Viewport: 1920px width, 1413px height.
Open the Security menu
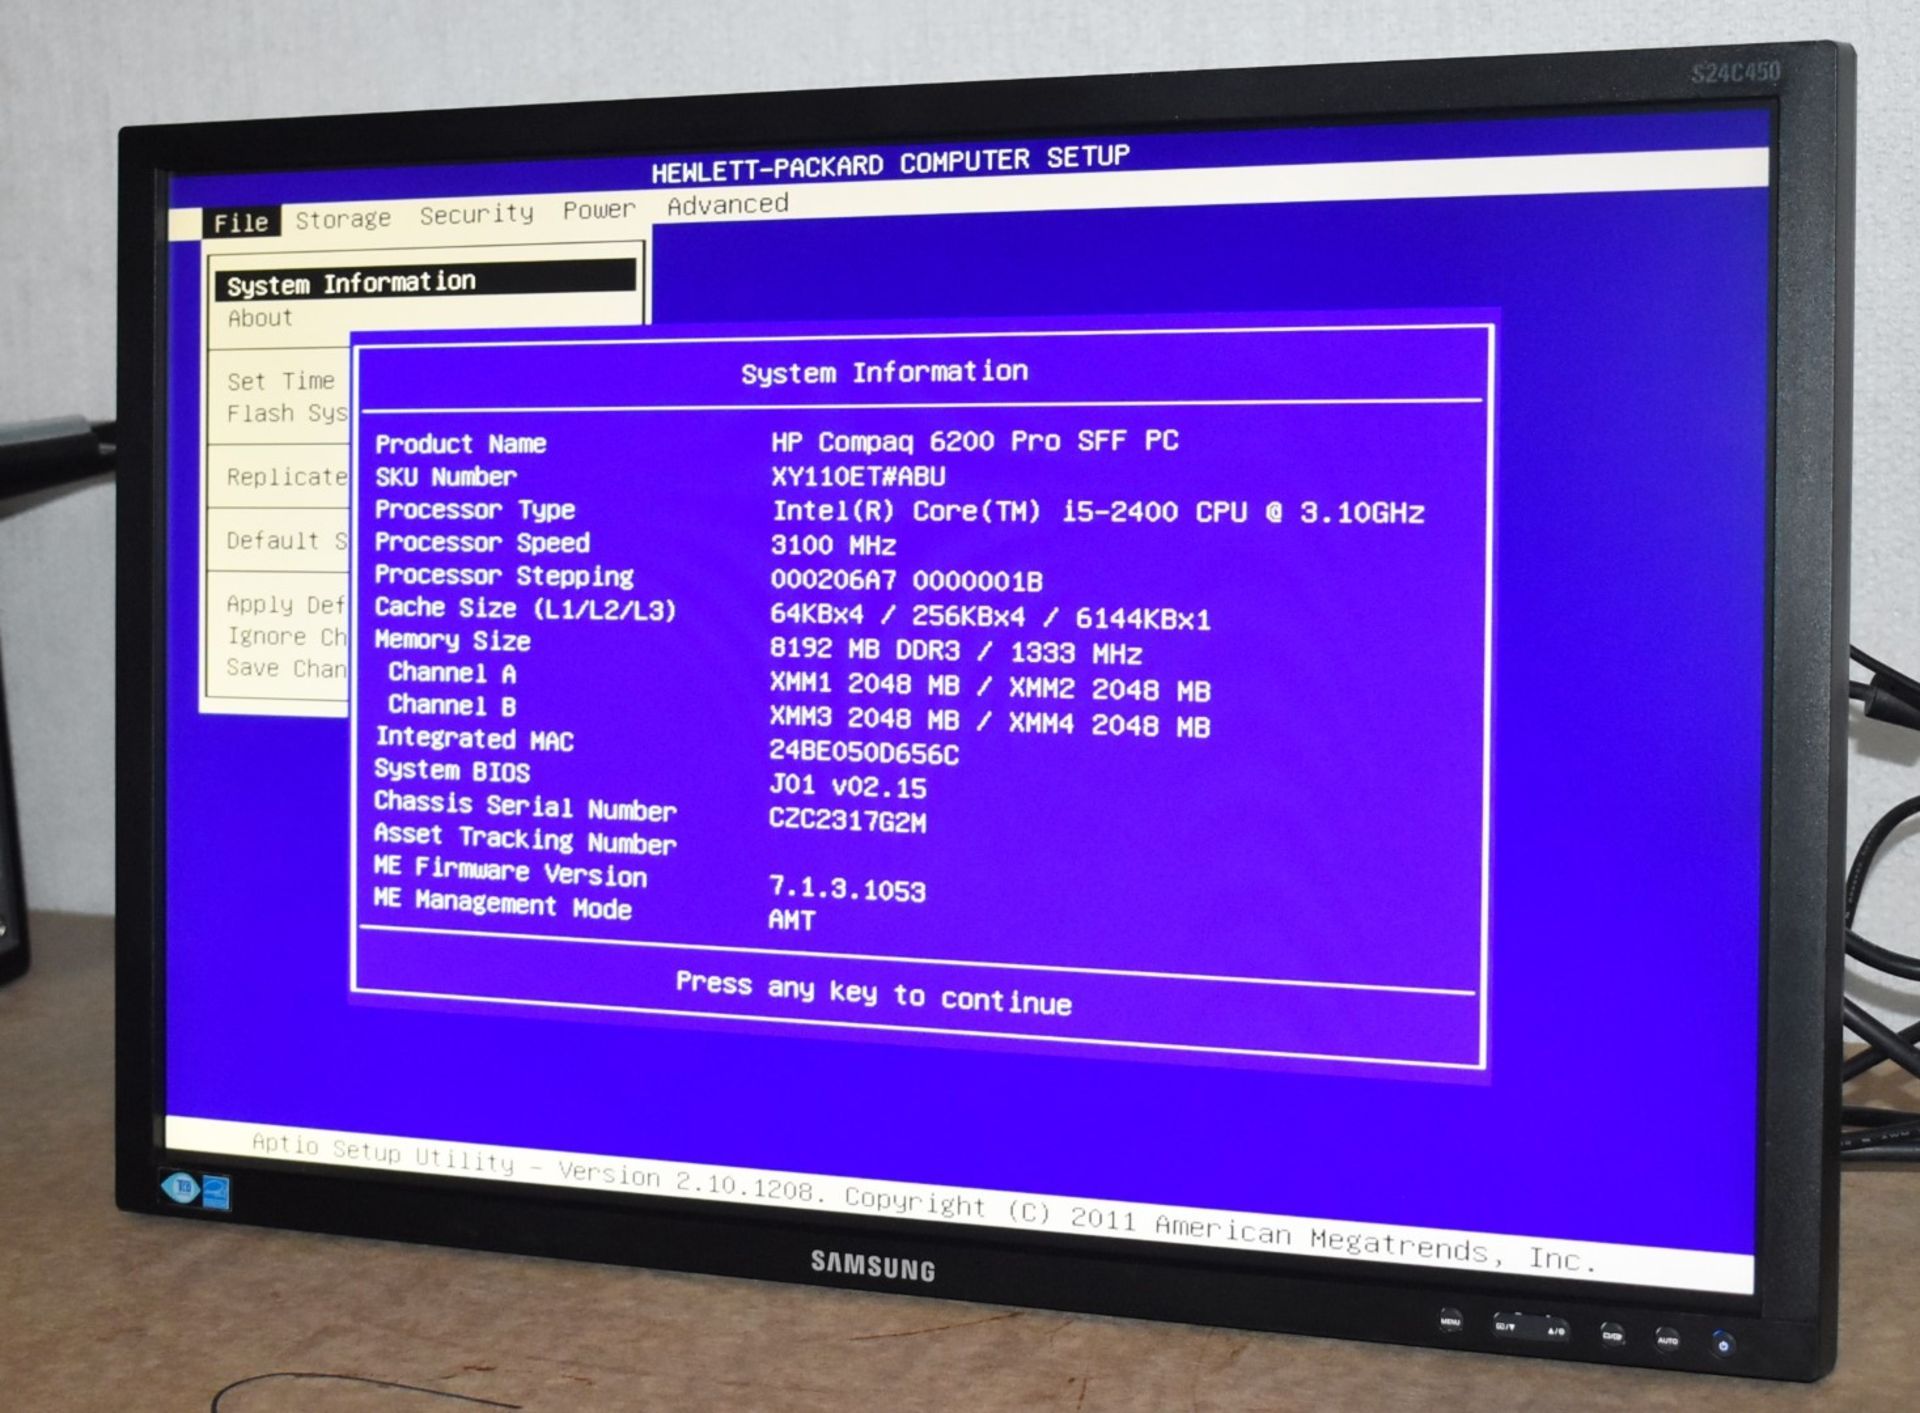[x=476, y=214]
